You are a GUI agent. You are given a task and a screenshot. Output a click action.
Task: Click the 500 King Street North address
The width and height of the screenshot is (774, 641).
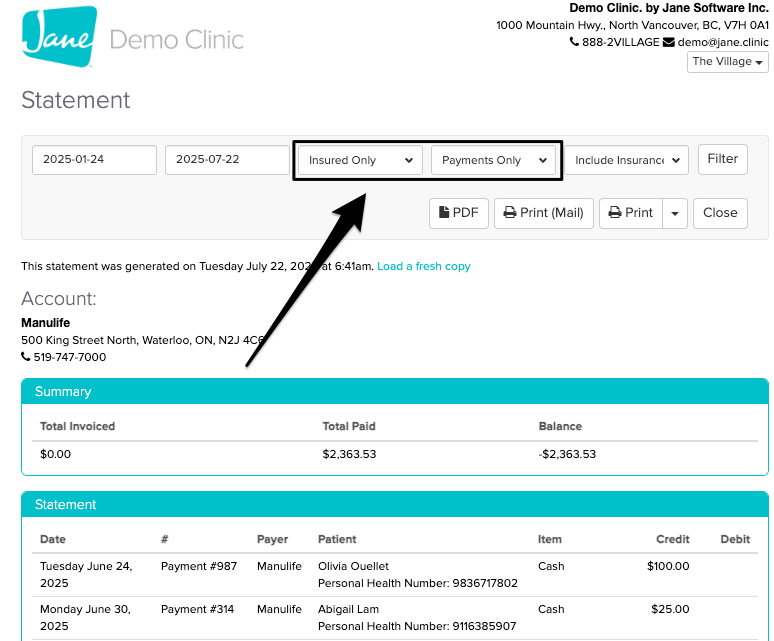coord(143,340)
